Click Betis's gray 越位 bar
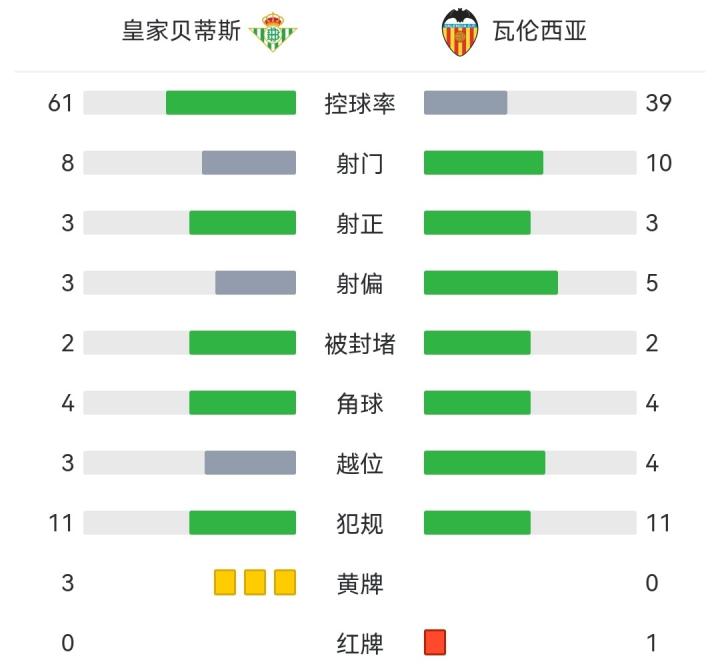The image size is (720, 666). tap(250, 463)
